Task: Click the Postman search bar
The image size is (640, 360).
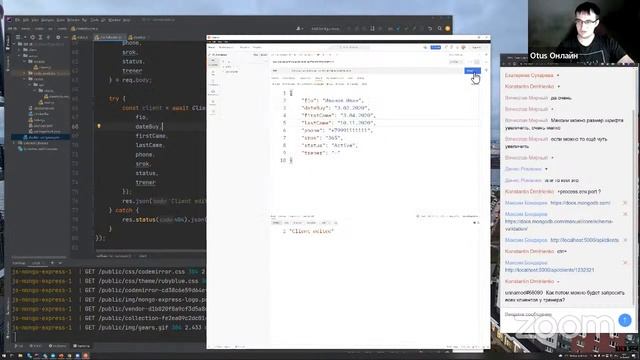Action: click(x=349, y=47)
